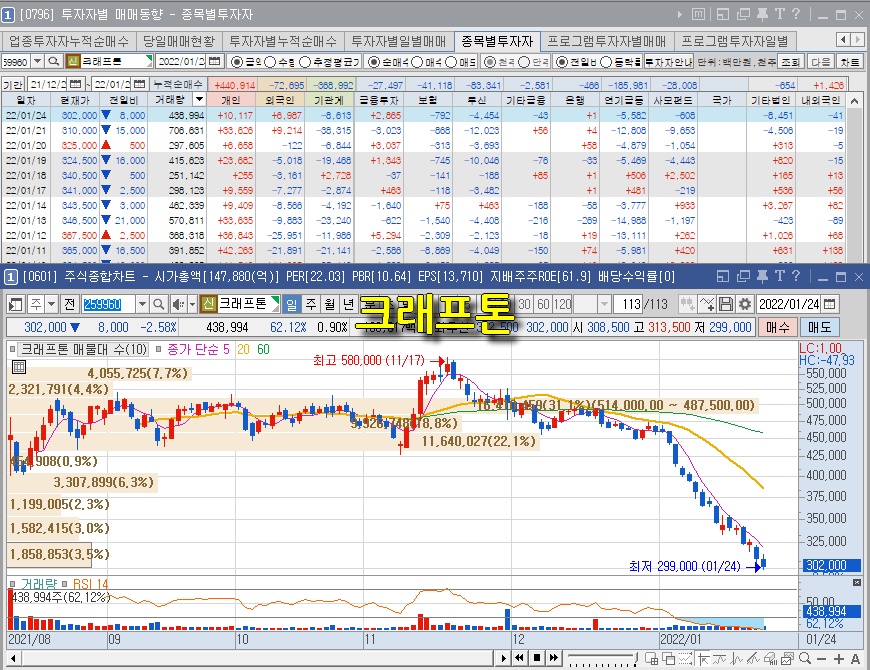This screenshot has height=670, width=870.
Task: Select the 단주 radio button
Action: [x=524, y=62]
